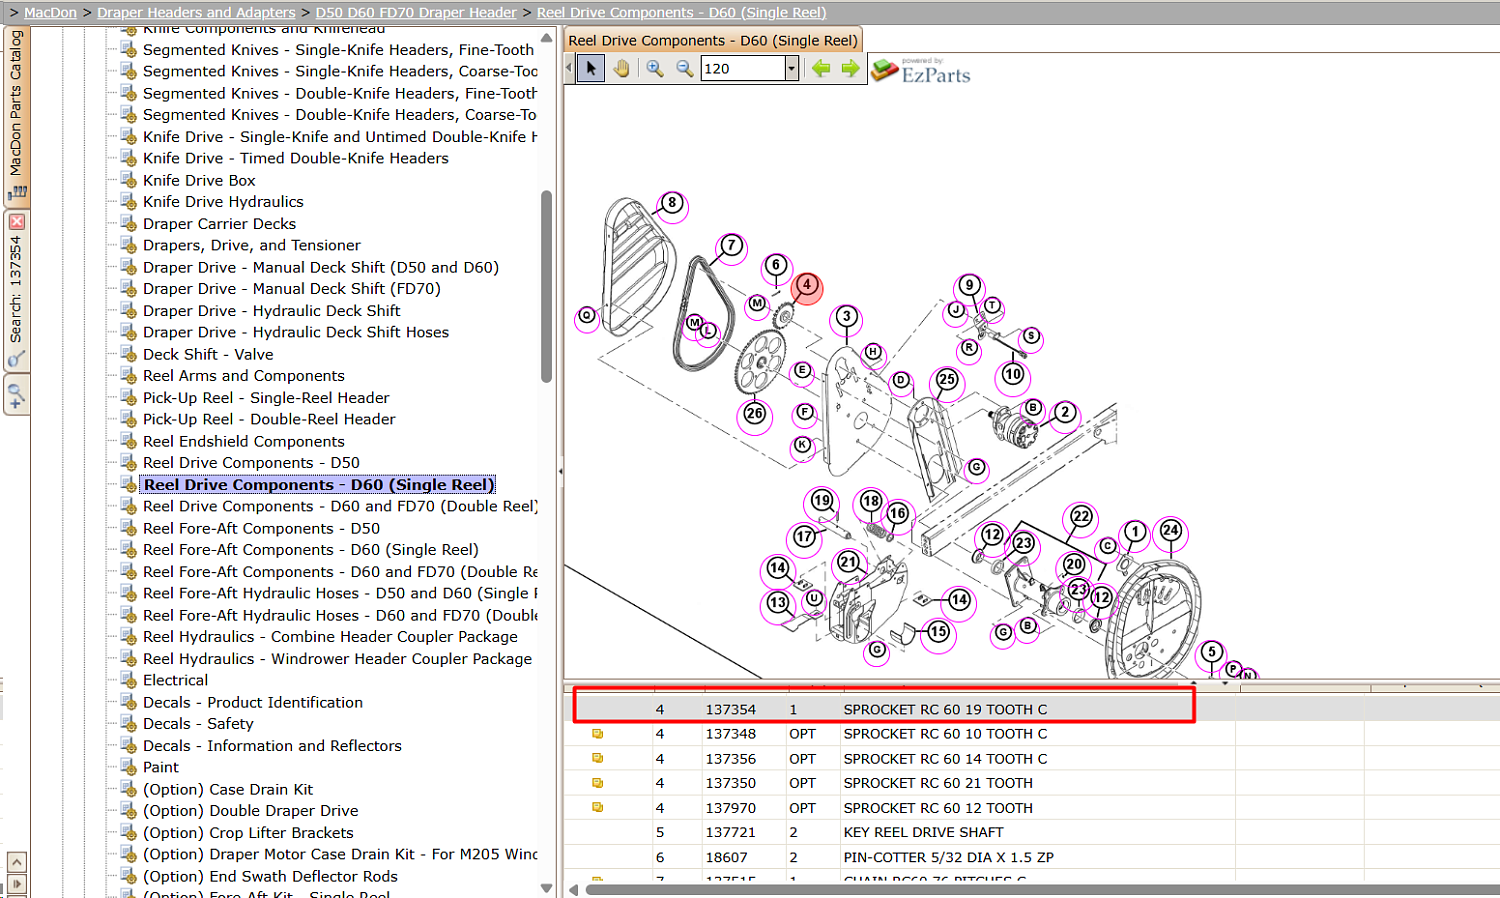Click the EzParts logo
This screenshot has height=898, width=1500.
[921, 70]
